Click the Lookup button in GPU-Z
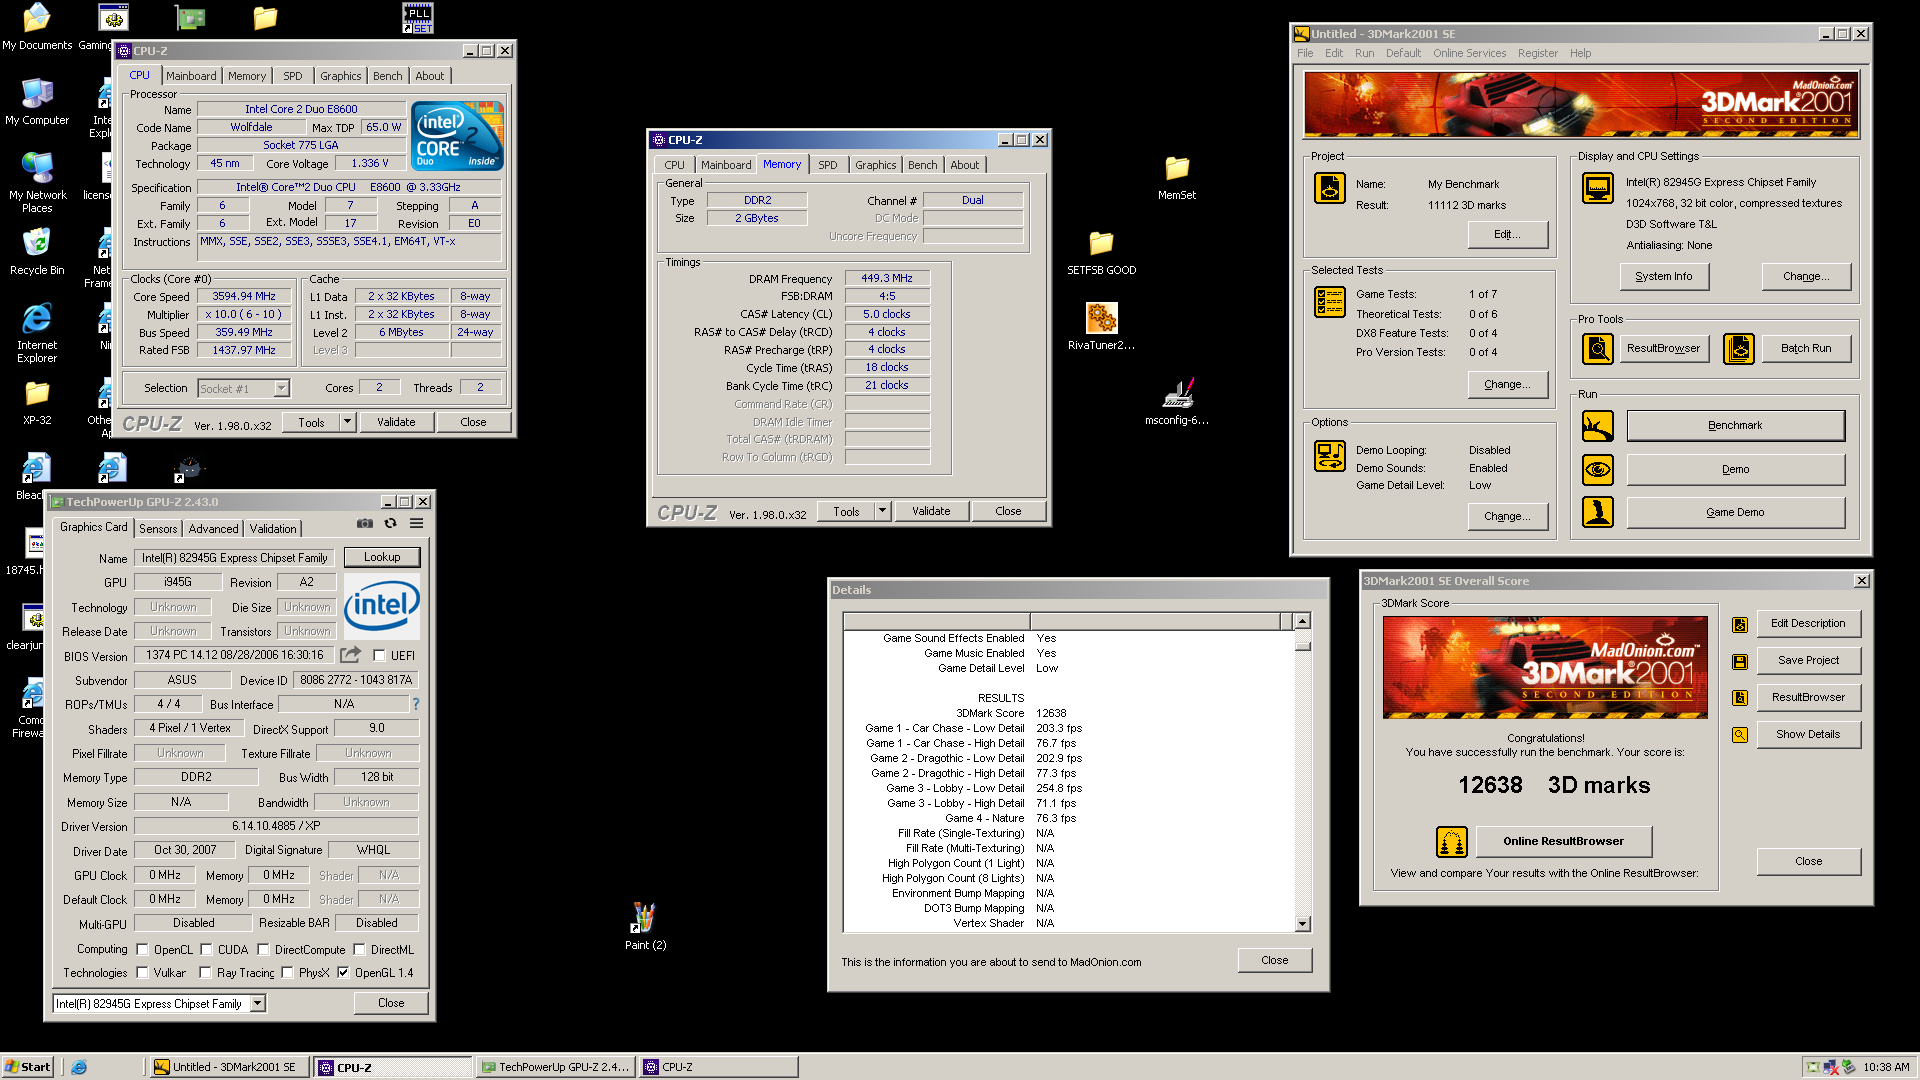 pyautogui.click(x=382, y=558)
